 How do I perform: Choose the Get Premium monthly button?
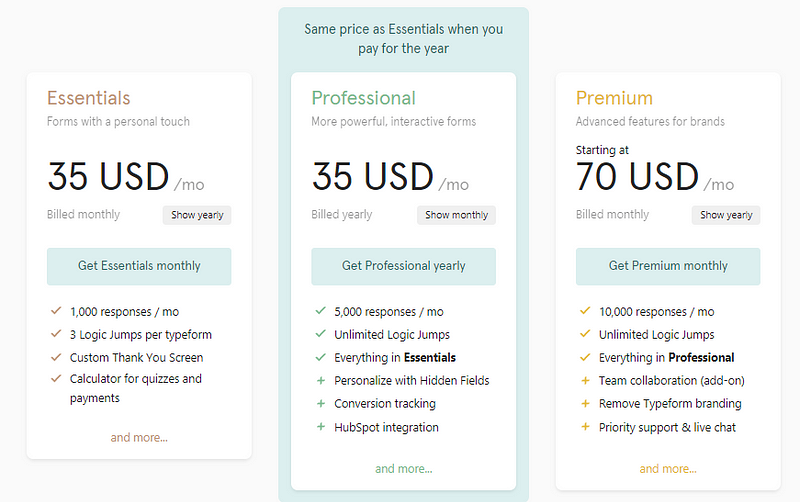668,266
